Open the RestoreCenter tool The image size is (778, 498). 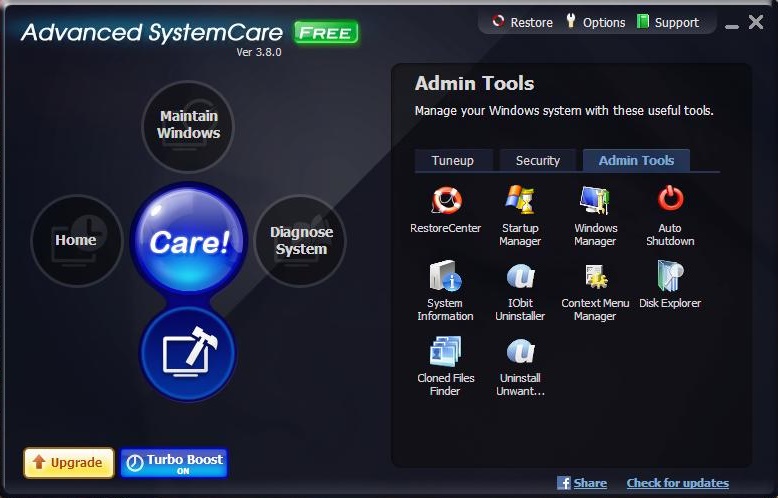pos(446,203)
